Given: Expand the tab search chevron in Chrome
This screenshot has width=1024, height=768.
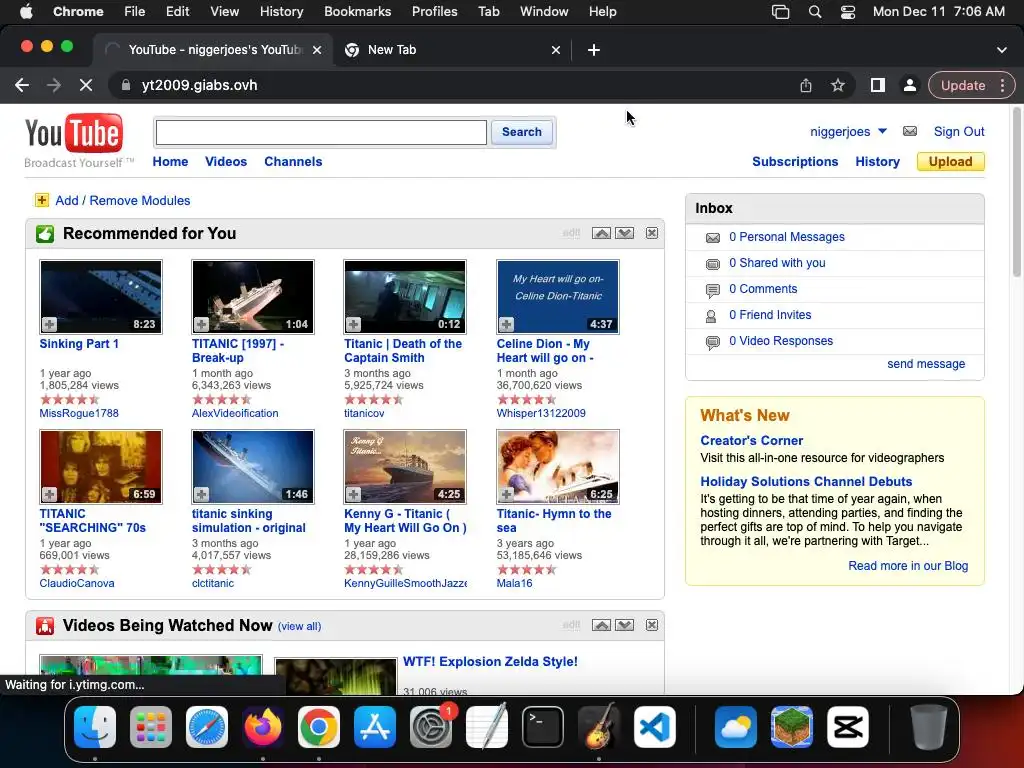Looking at the screenshot, I should coord(1002,50).
